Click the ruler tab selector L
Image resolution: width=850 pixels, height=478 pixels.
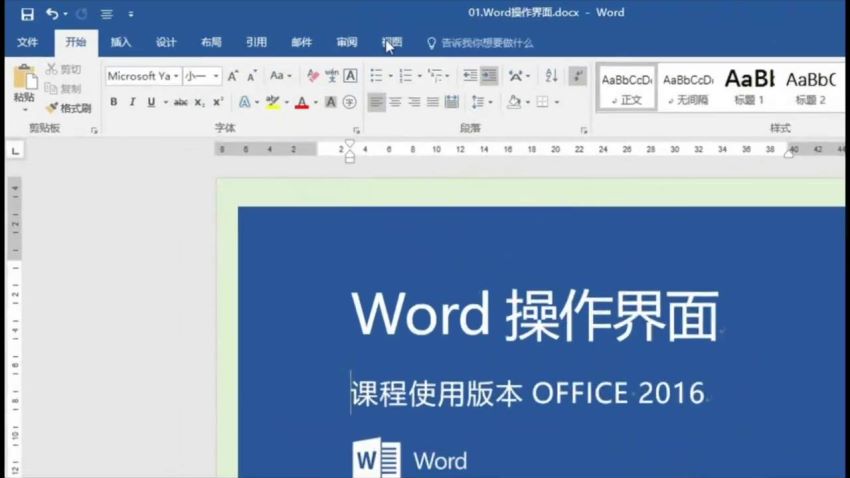click(x=15, y=151)
